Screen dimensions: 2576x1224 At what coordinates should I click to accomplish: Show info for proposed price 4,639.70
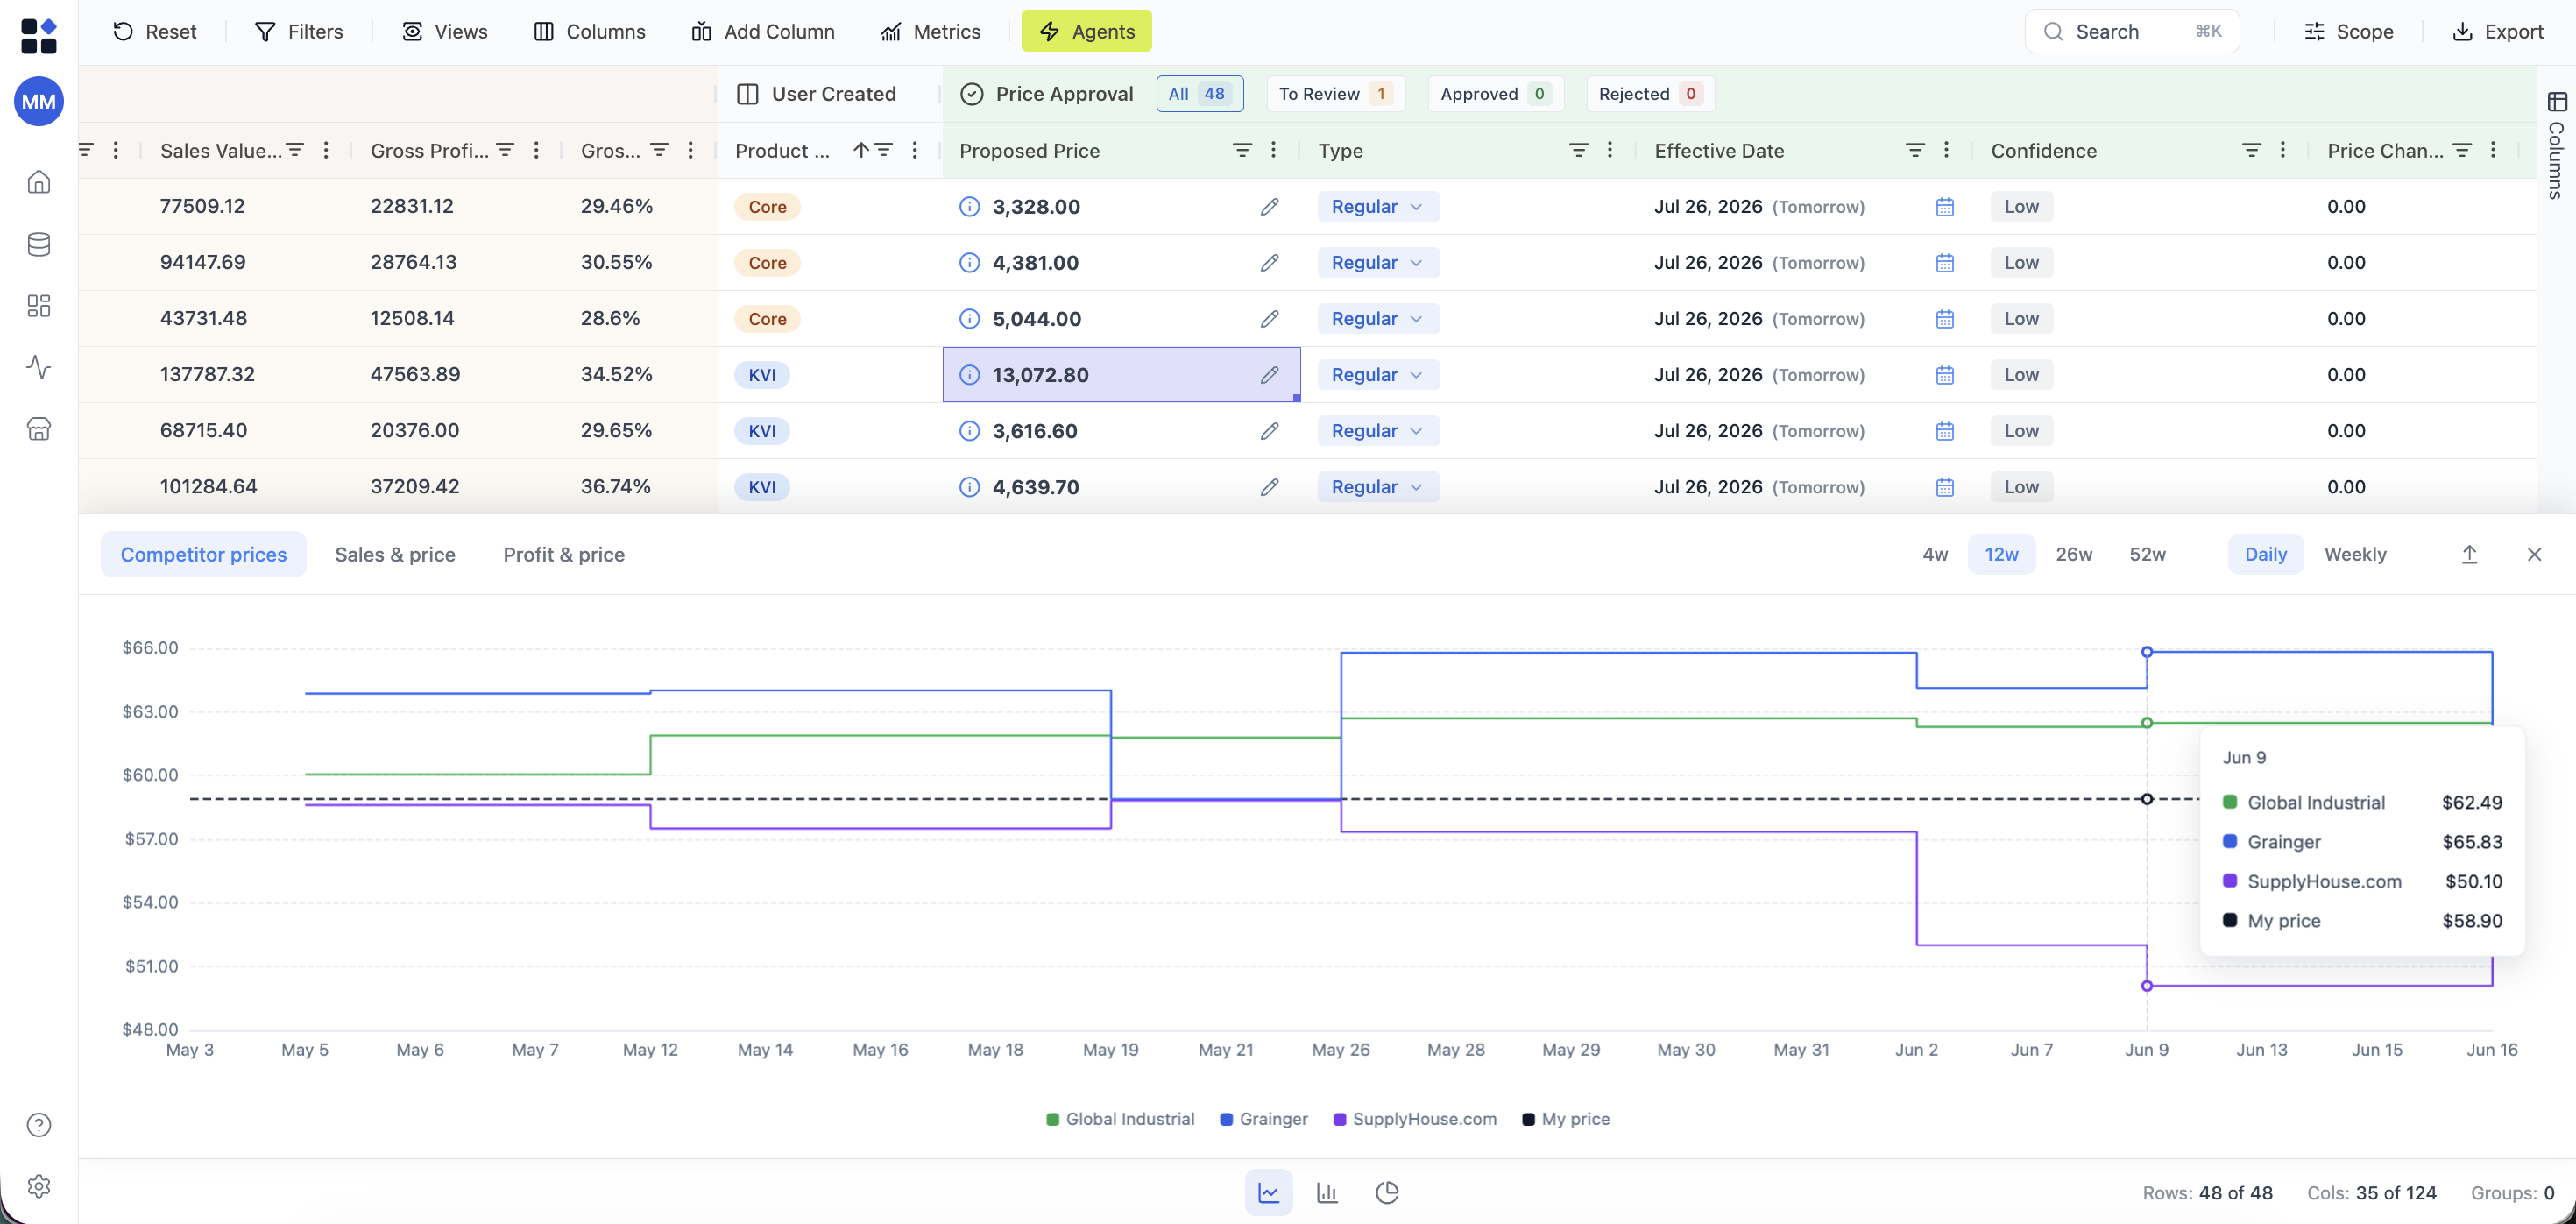pyautogui.click(x=969, y=487)
